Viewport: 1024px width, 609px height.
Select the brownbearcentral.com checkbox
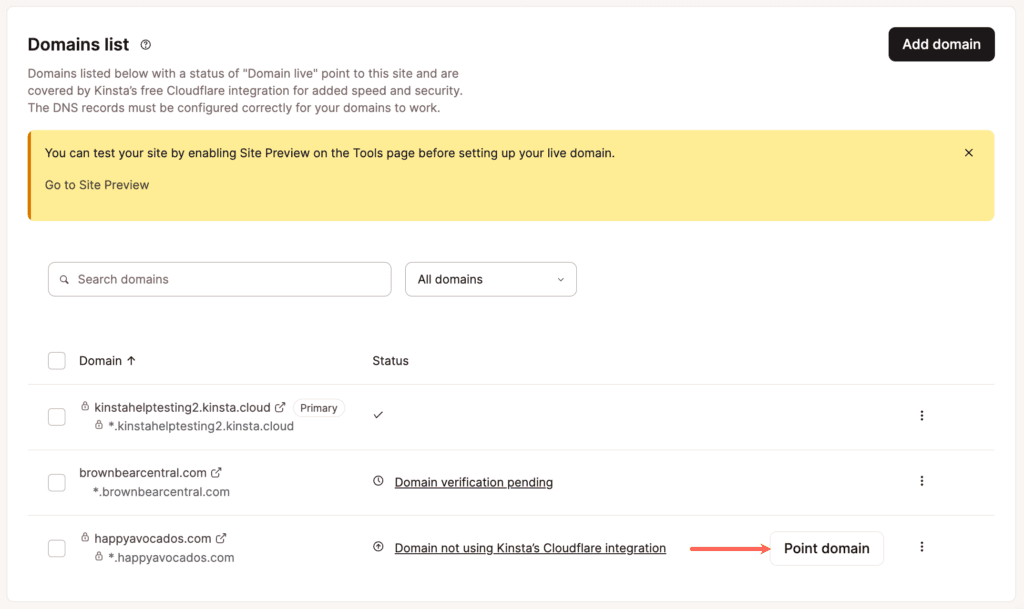[57, 482]
